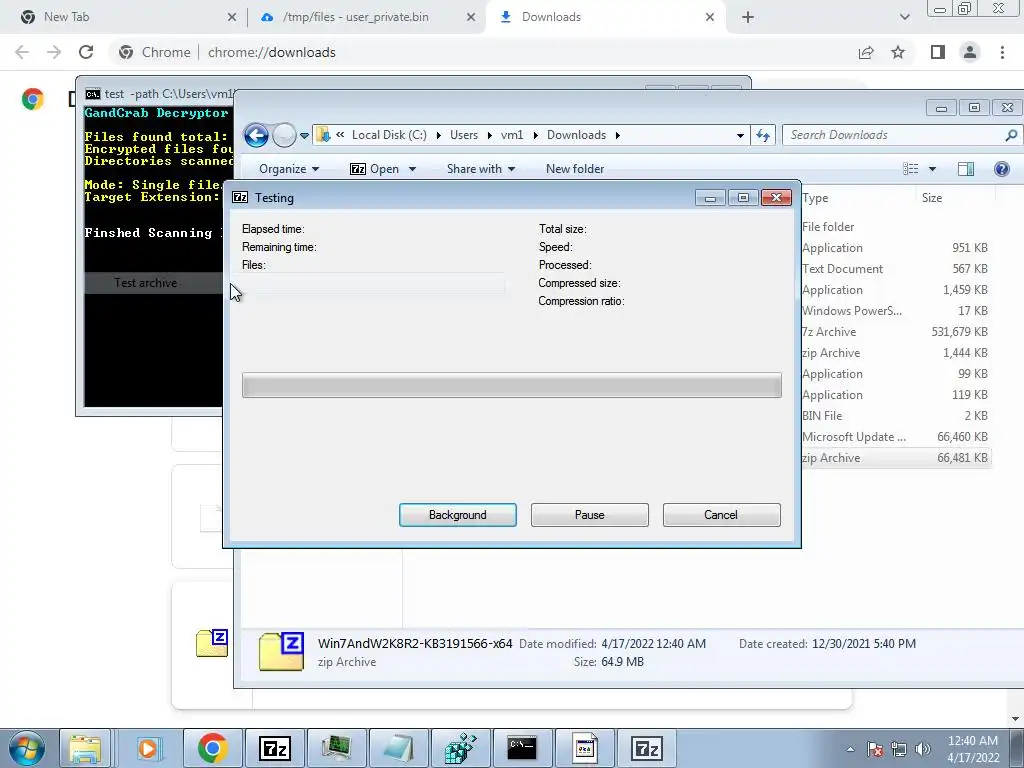This screenshot has height=768, width=1024.
Task: Click Downloads breadcrumb in Explorer
Action: [576, 135]
